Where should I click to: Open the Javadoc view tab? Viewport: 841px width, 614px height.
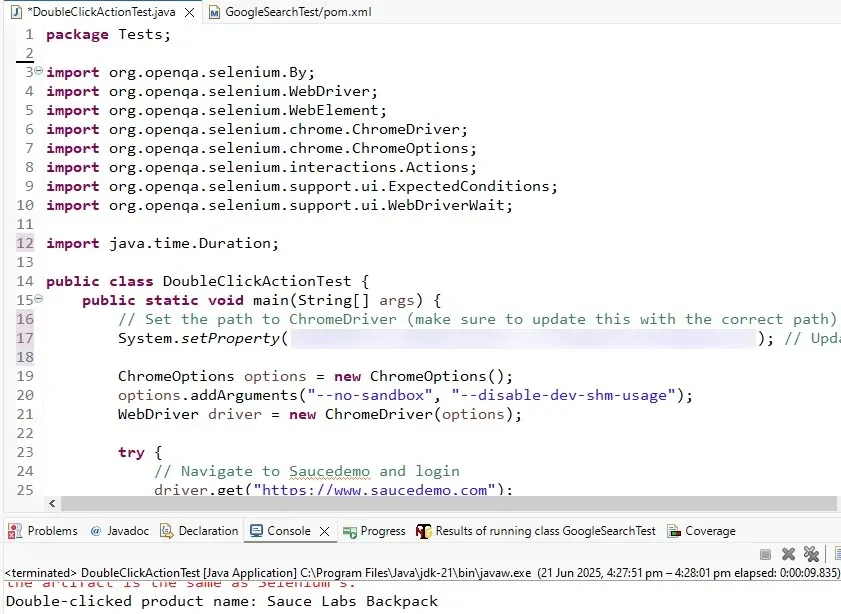[x=120, y=531]
